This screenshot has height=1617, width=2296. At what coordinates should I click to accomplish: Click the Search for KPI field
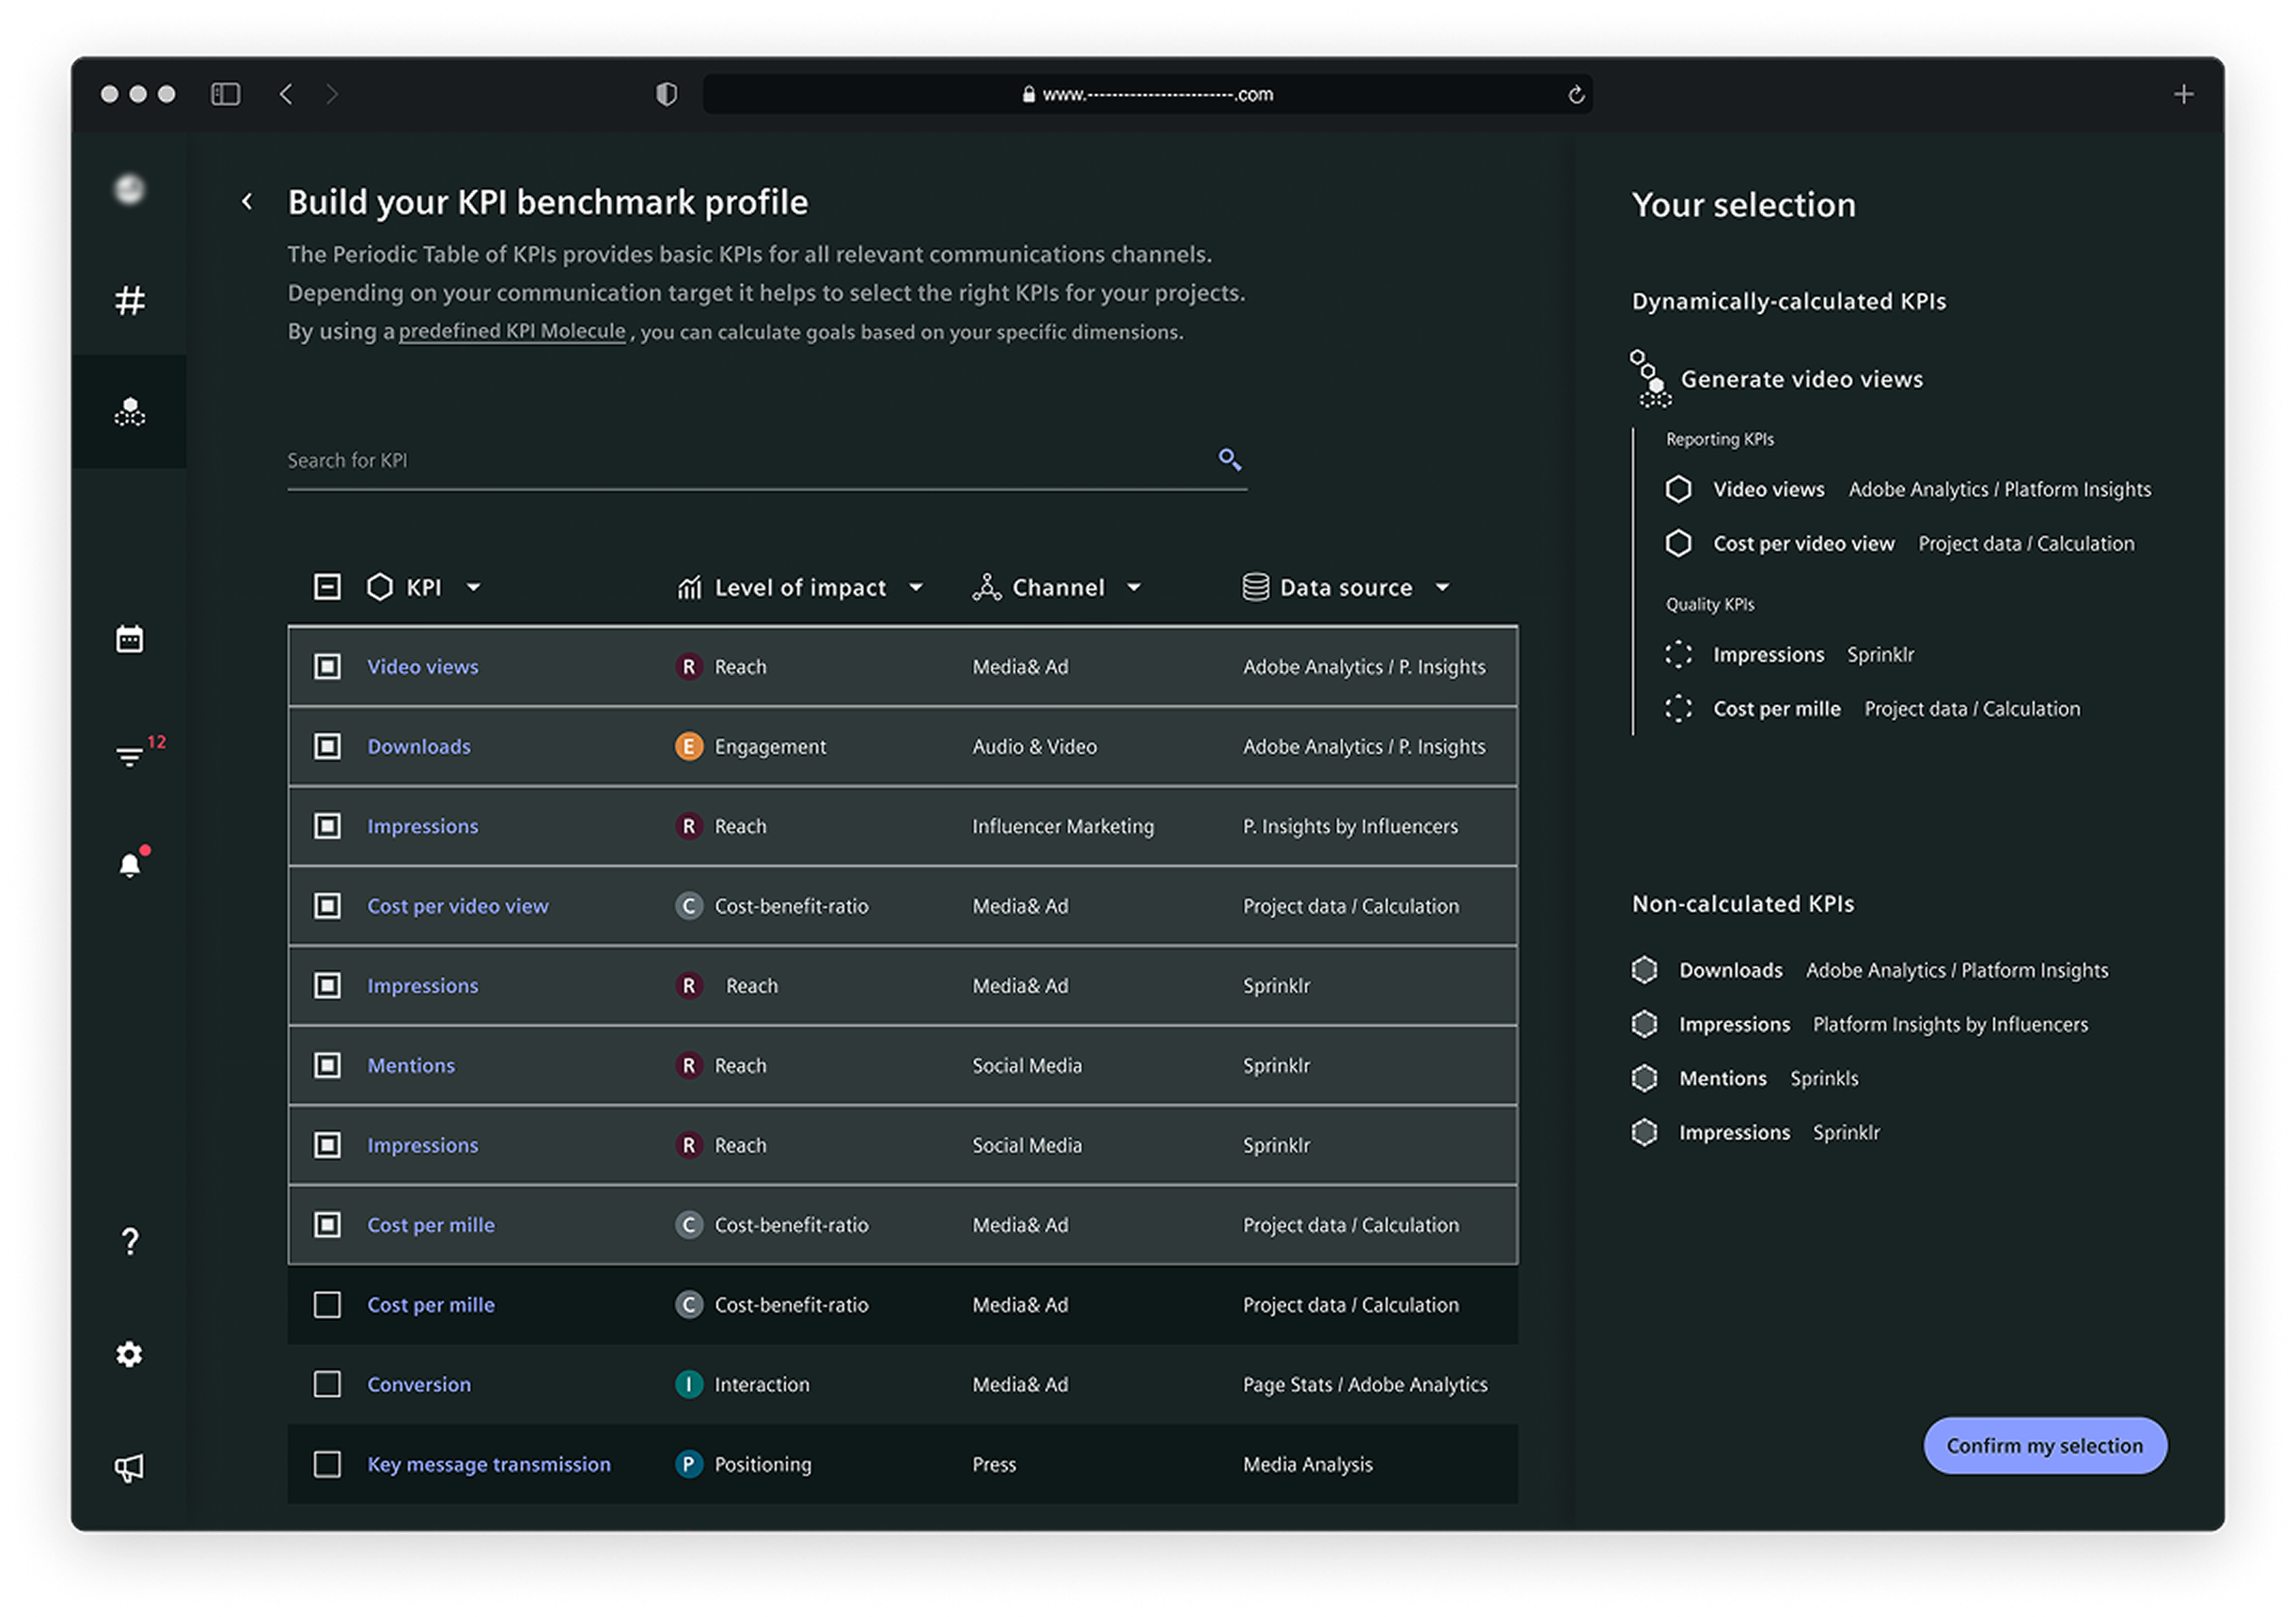767,461
